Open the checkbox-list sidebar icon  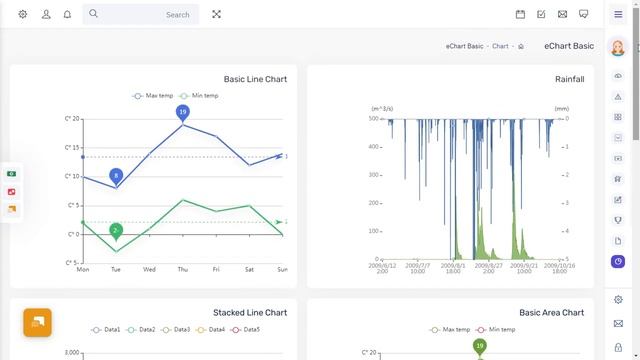pyautogui.click(x=618, y=138)
